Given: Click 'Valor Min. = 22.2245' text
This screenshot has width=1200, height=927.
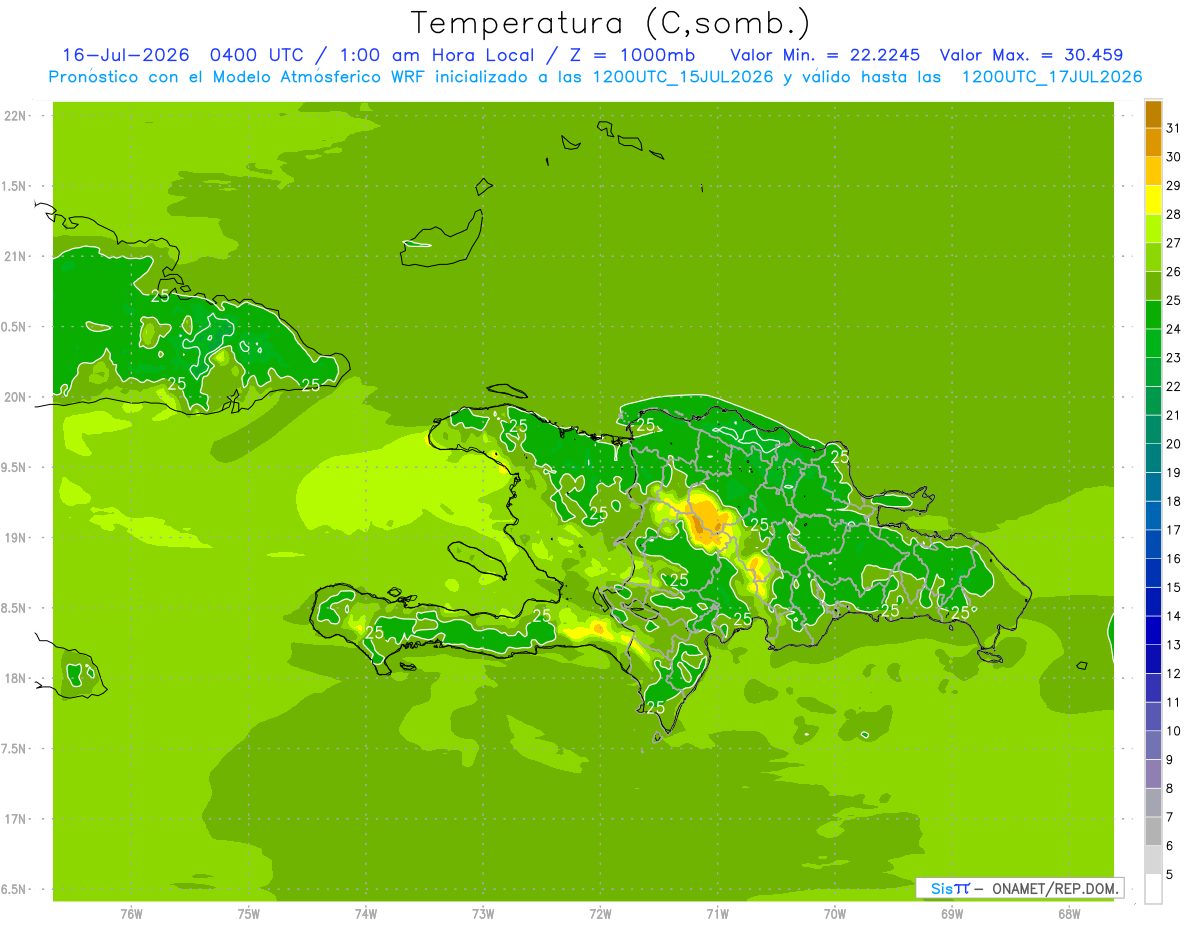Looking at the screenshot, I should click(x=825, y=55).
